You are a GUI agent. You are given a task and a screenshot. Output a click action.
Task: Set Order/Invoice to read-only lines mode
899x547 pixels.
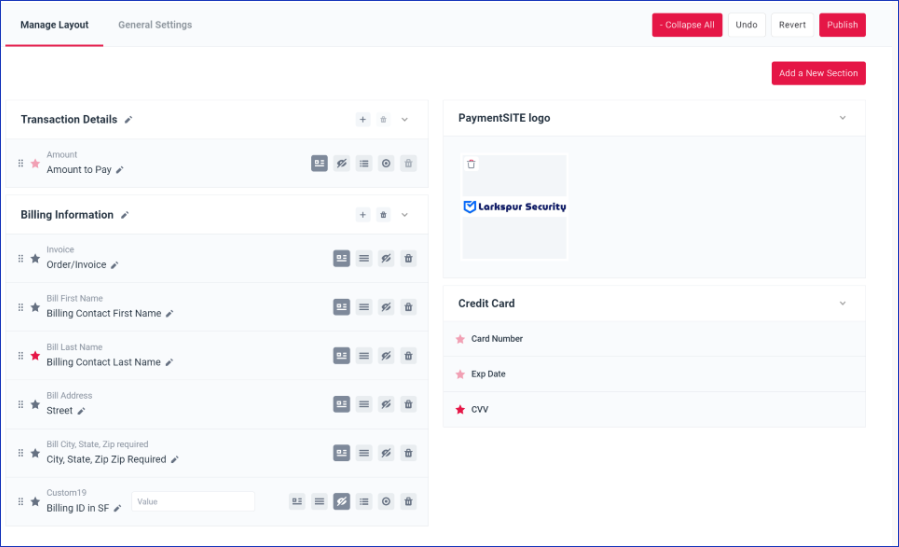[x=364, y=259]
